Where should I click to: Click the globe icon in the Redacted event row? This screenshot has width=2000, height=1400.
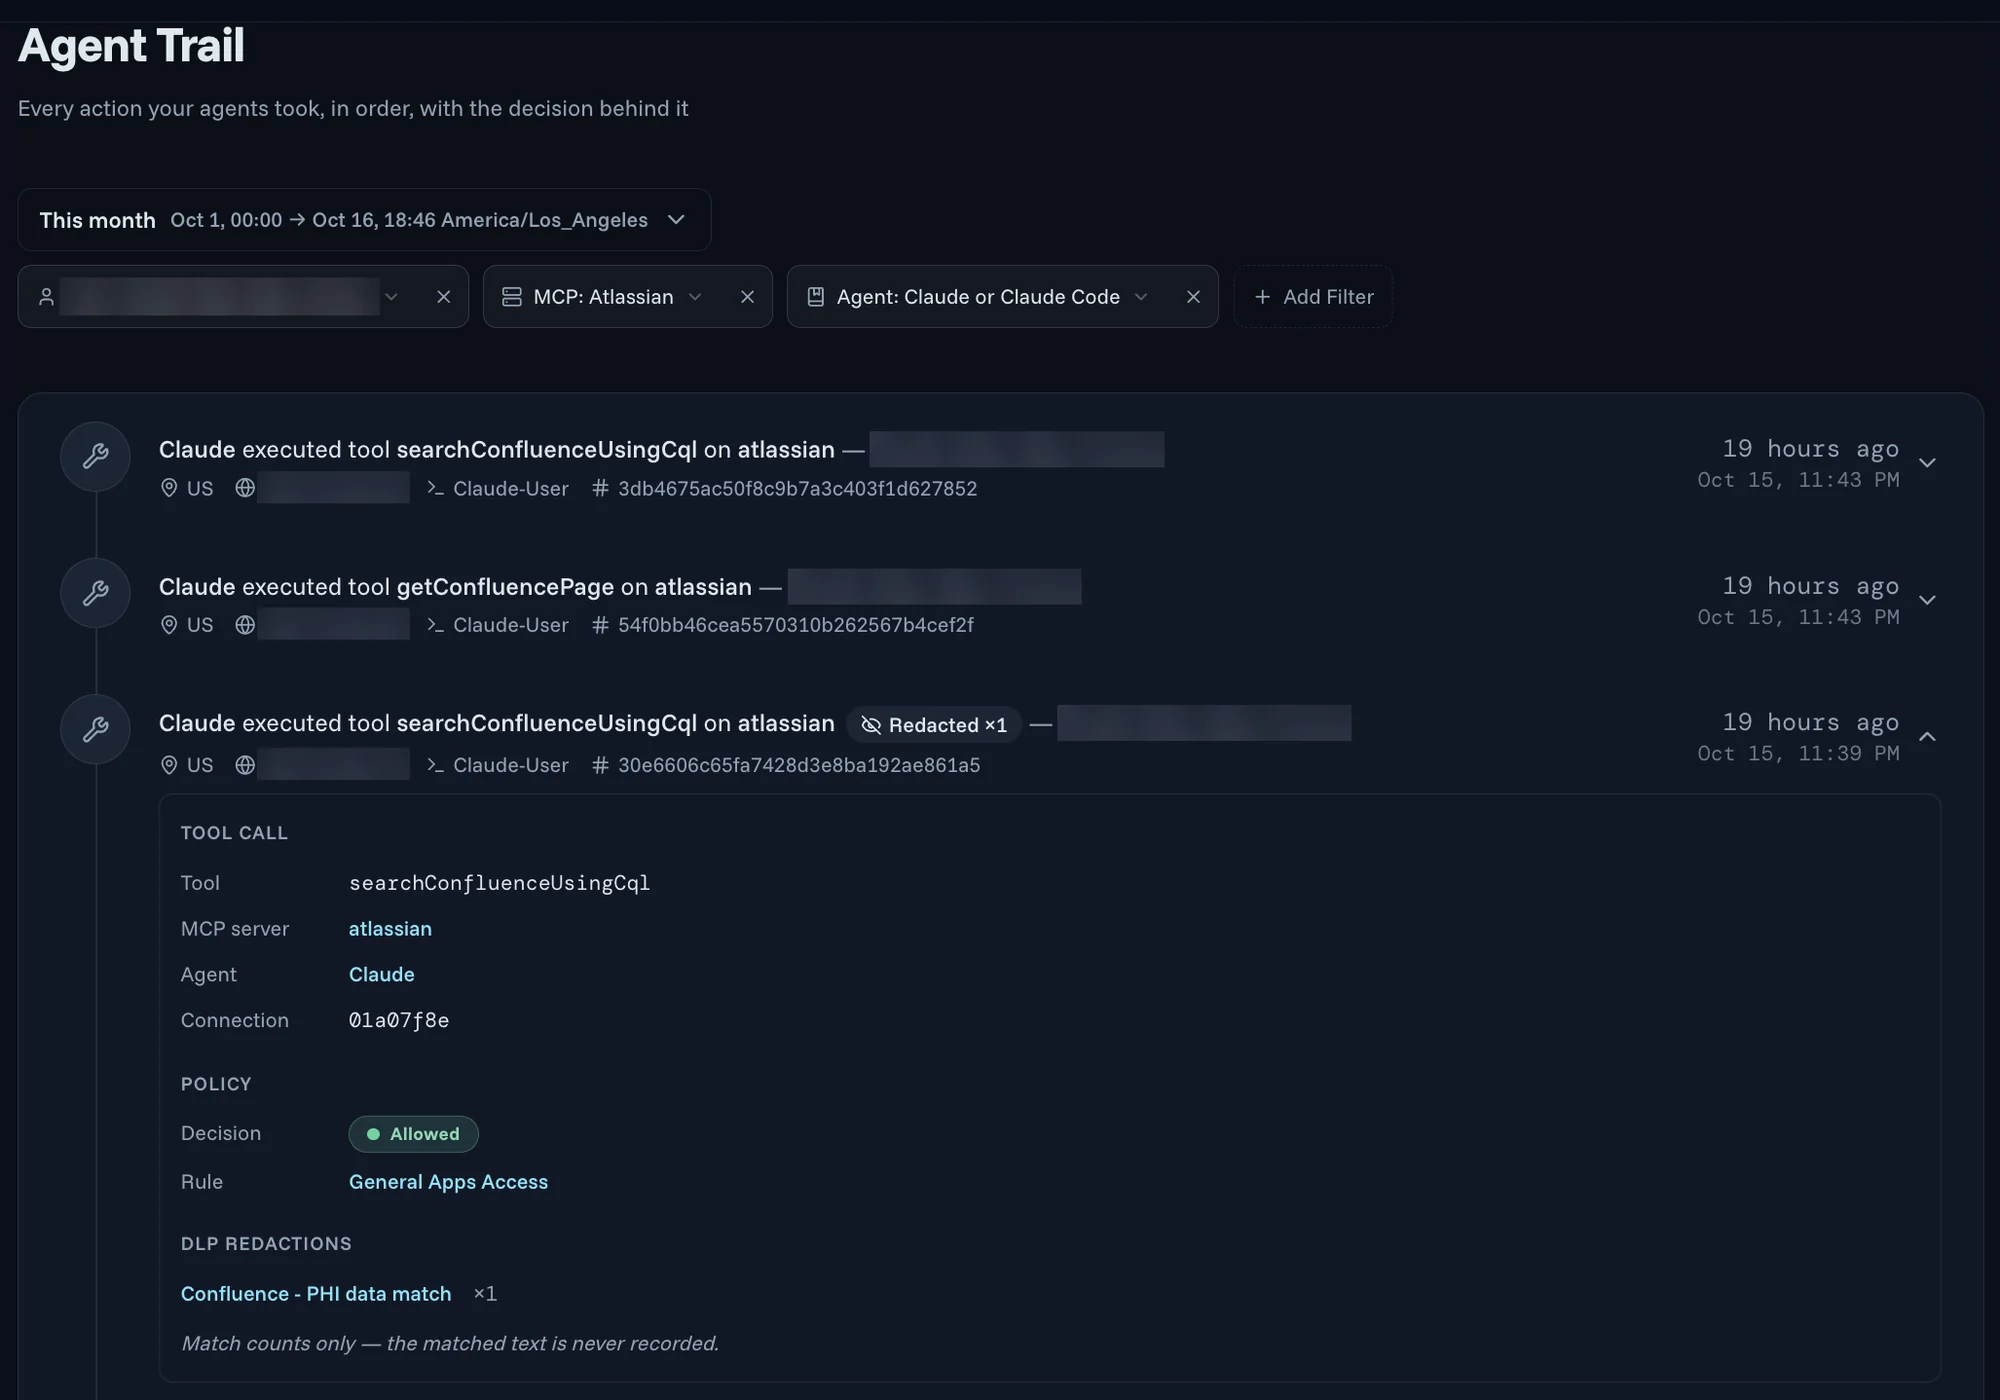point(245,765)
